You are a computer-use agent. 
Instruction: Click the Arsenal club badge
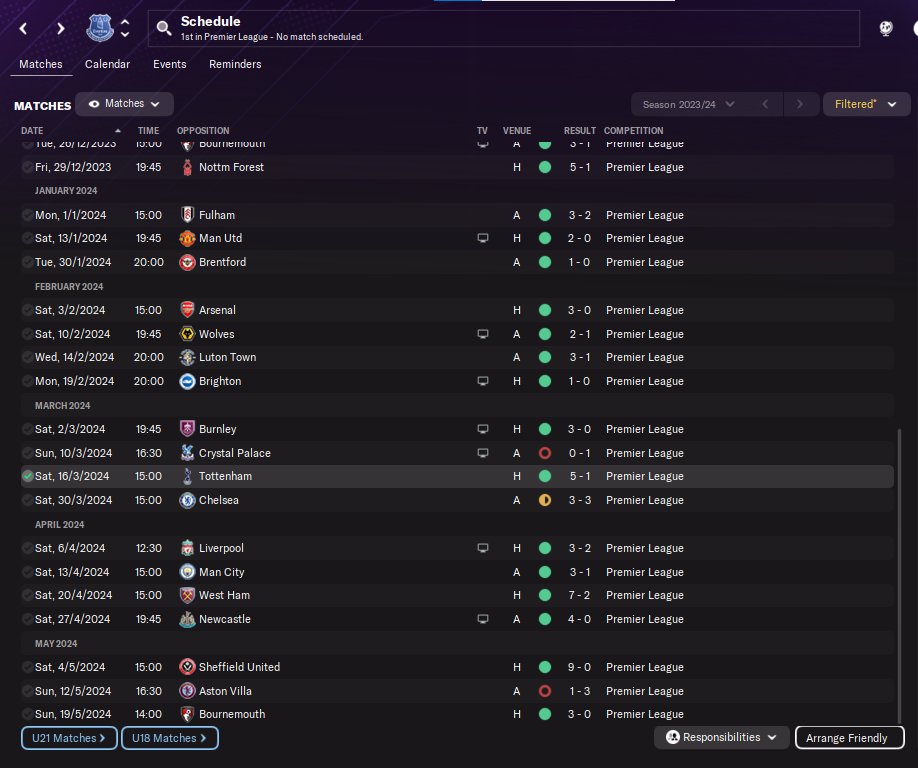[x=187, y=310]
